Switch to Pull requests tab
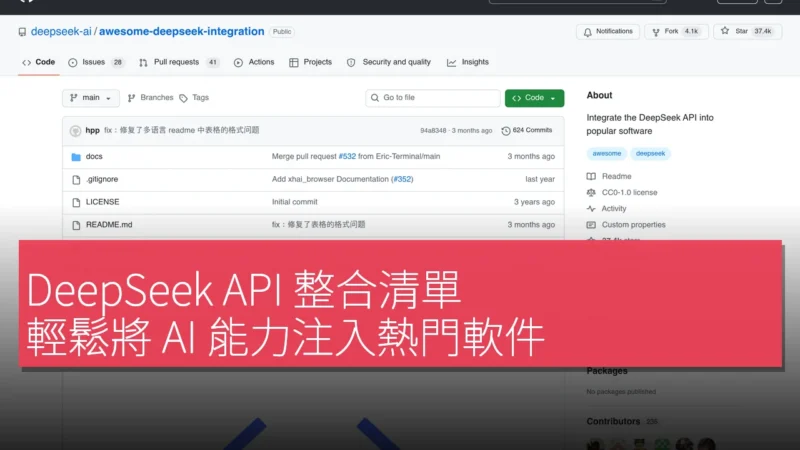The image size is (800, 450). [179, 62]
